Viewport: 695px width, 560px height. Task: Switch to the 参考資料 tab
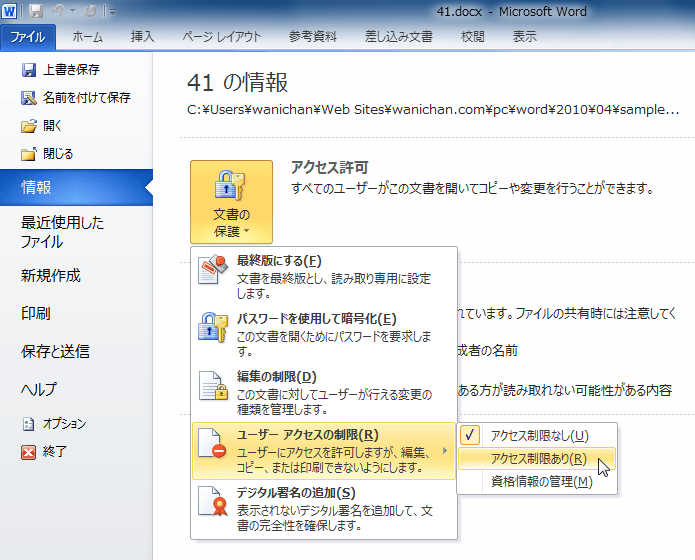pos(313,37)
